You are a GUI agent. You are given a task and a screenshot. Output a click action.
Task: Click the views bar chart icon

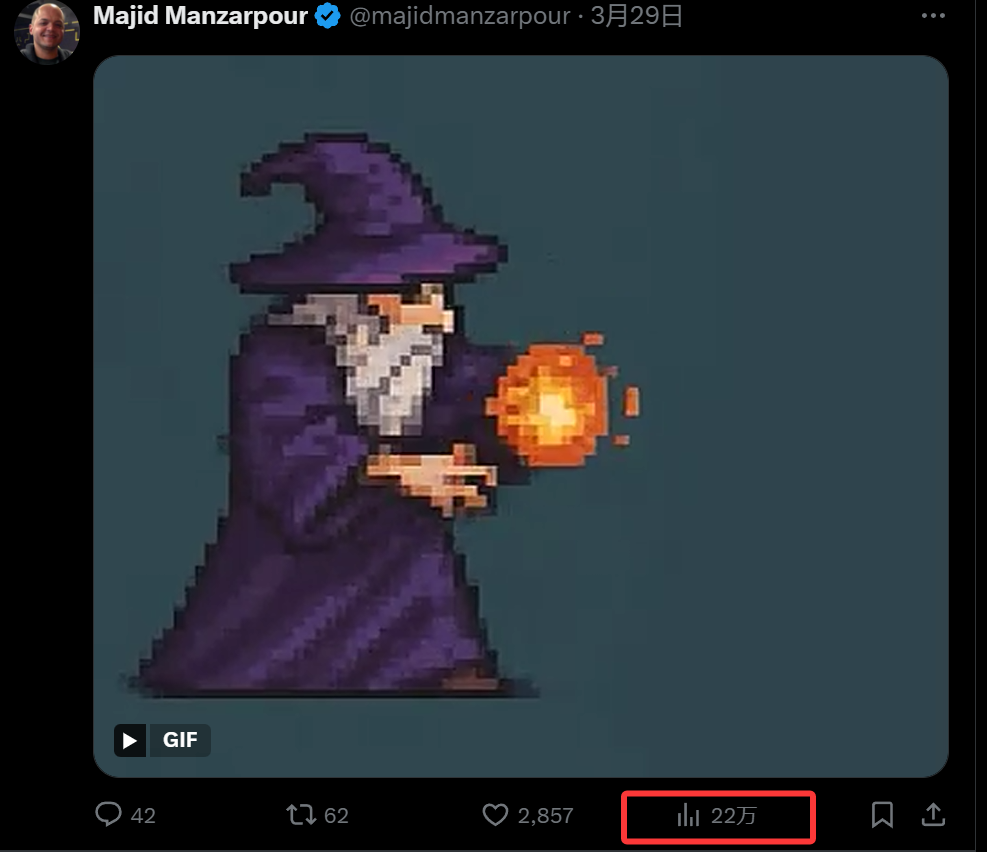tap(689, 816)
